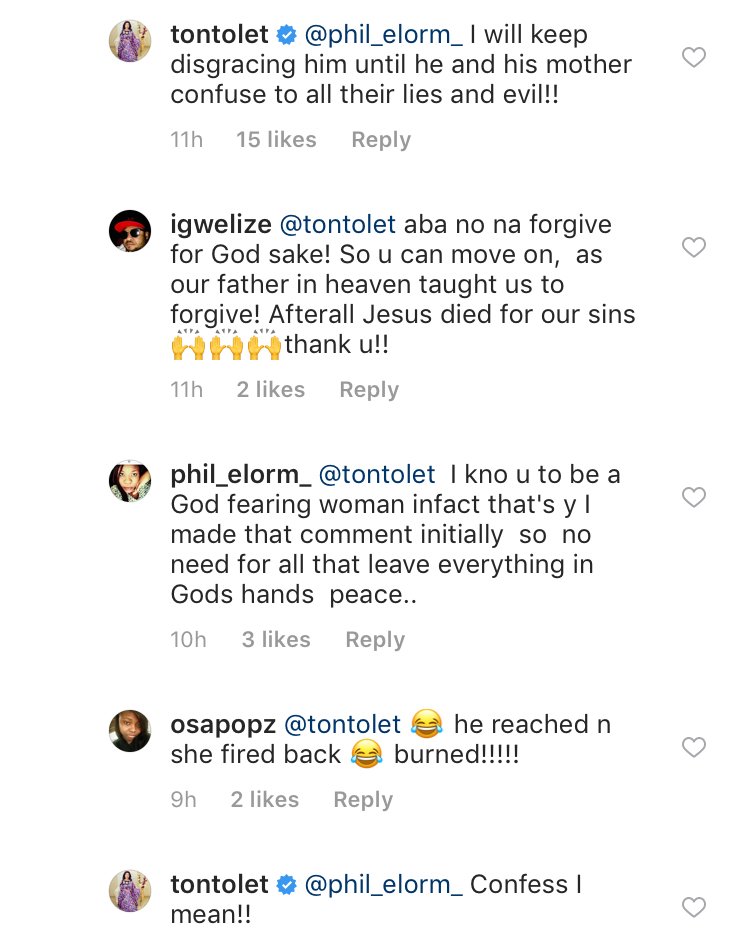Click the verified badge beside tontolet's first comment
This screenshot has height=937, width=750.
[x=286, y=35]
